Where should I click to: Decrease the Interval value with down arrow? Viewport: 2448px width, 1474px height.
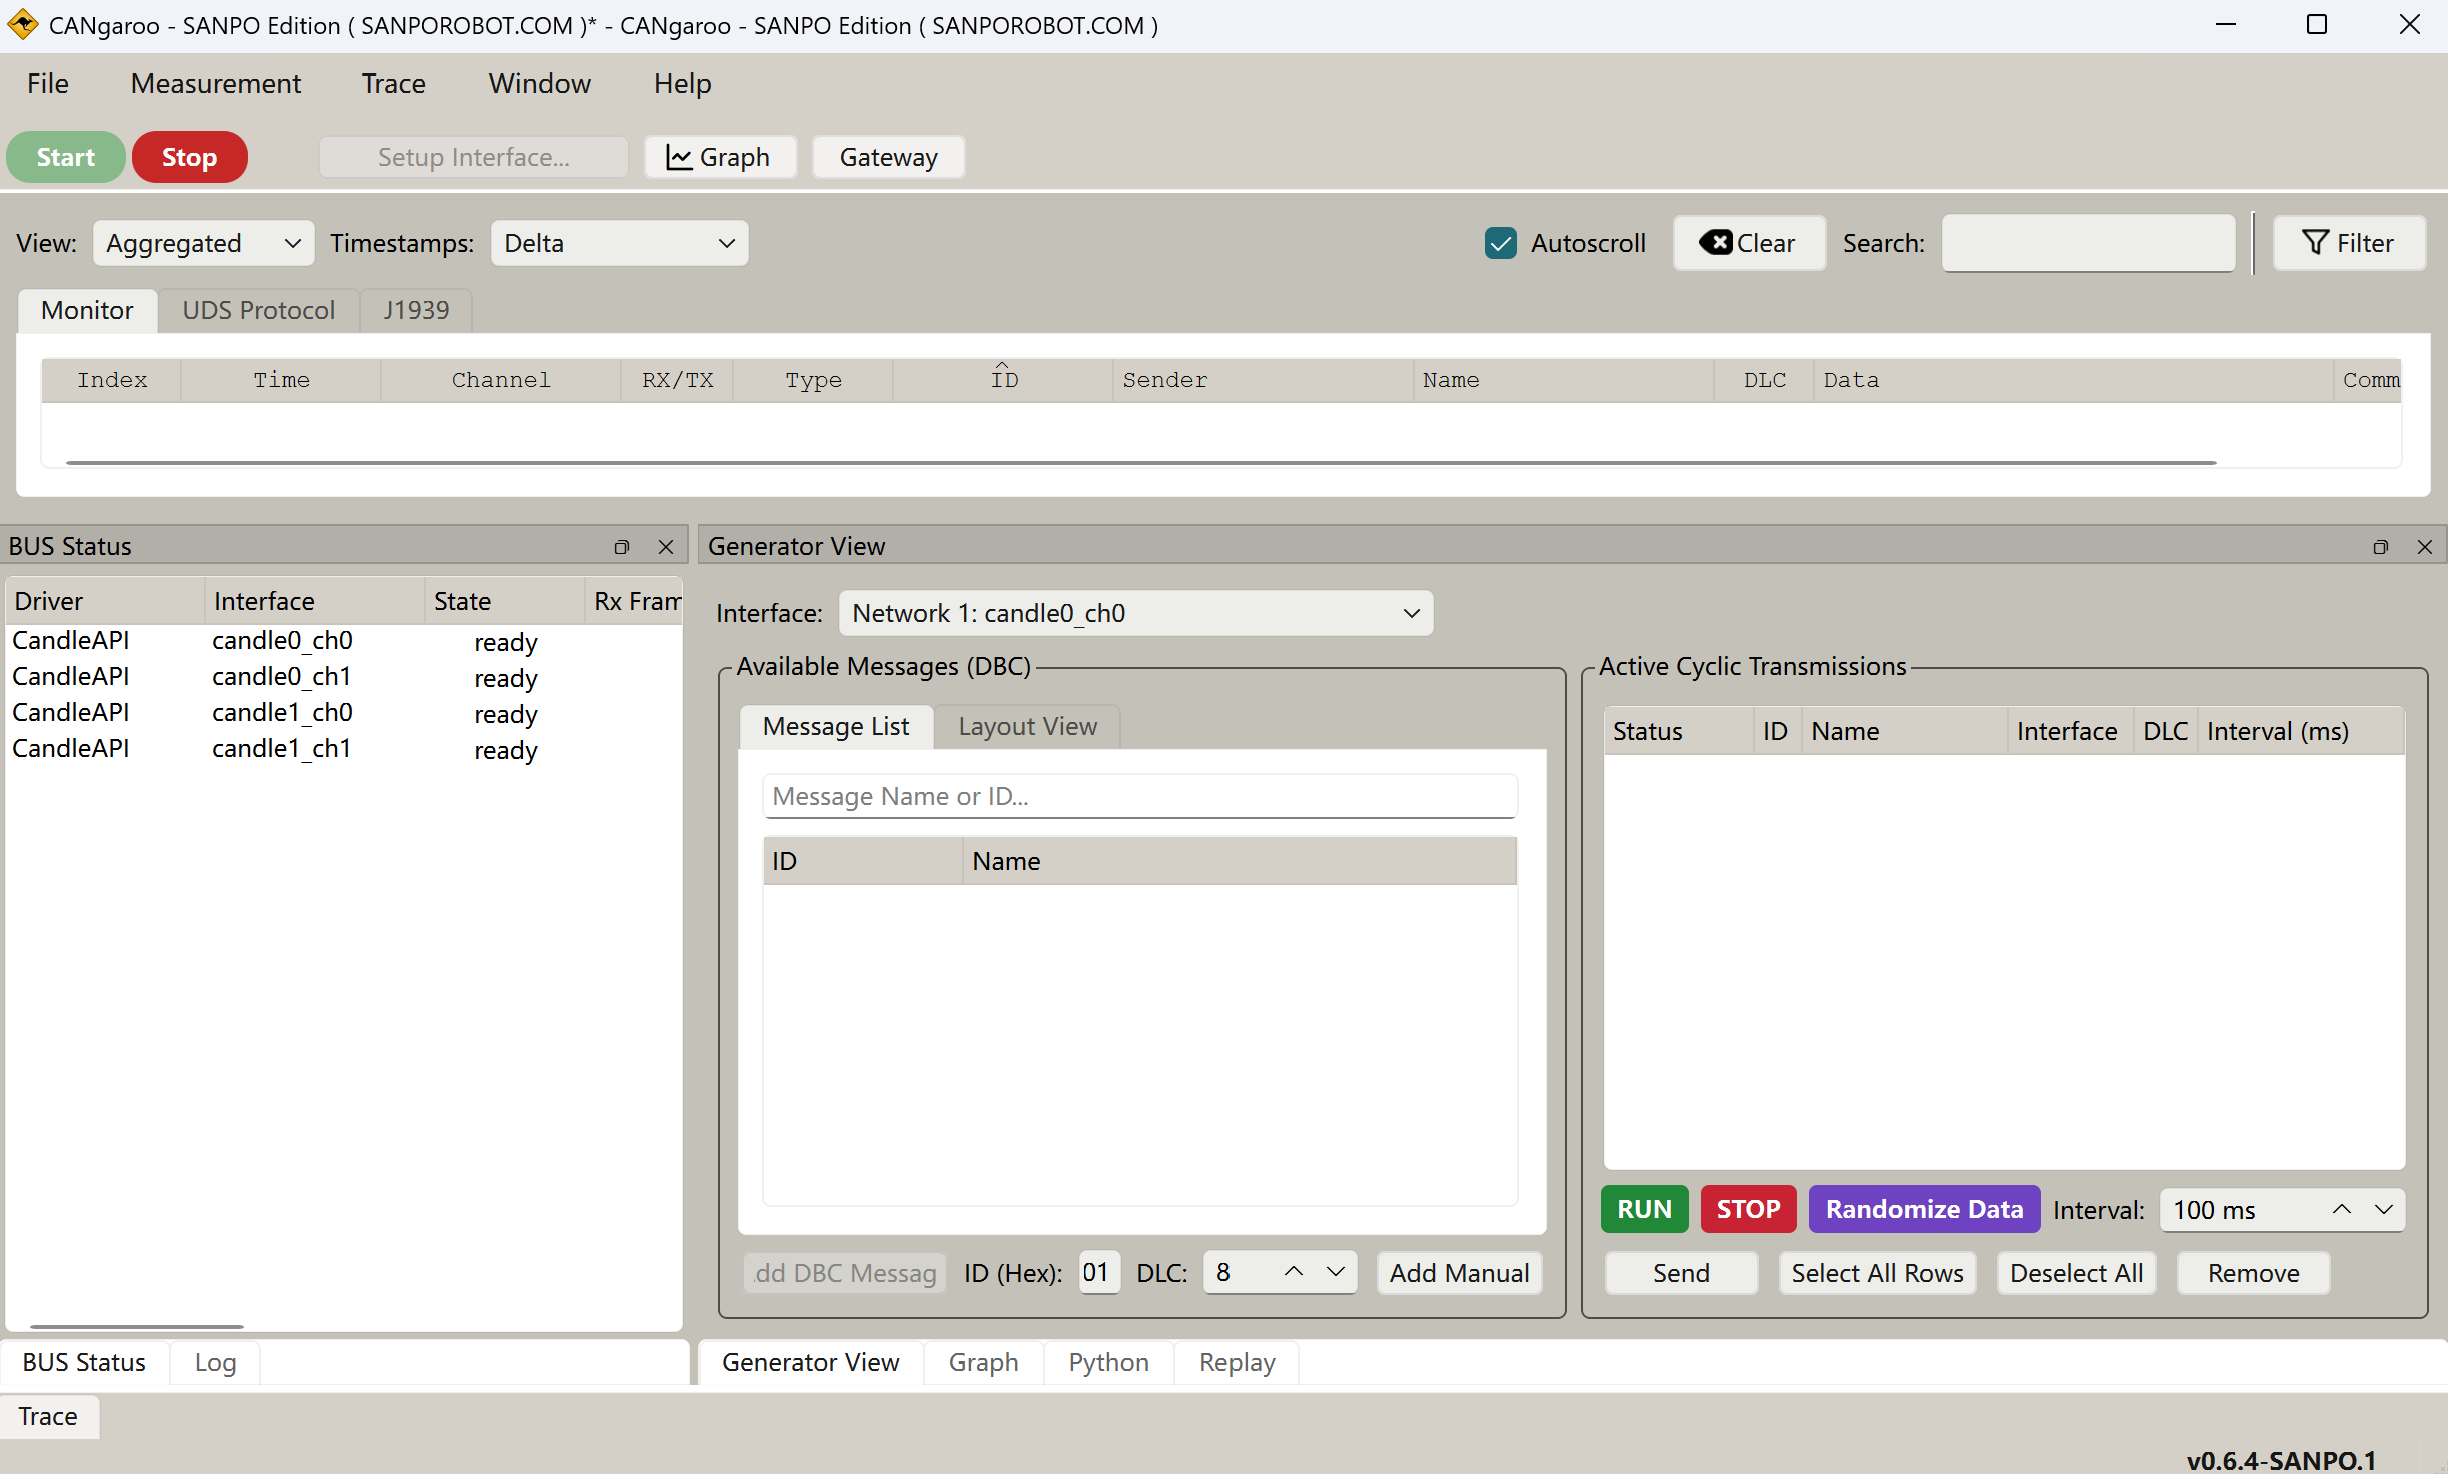[2384, 1210]
